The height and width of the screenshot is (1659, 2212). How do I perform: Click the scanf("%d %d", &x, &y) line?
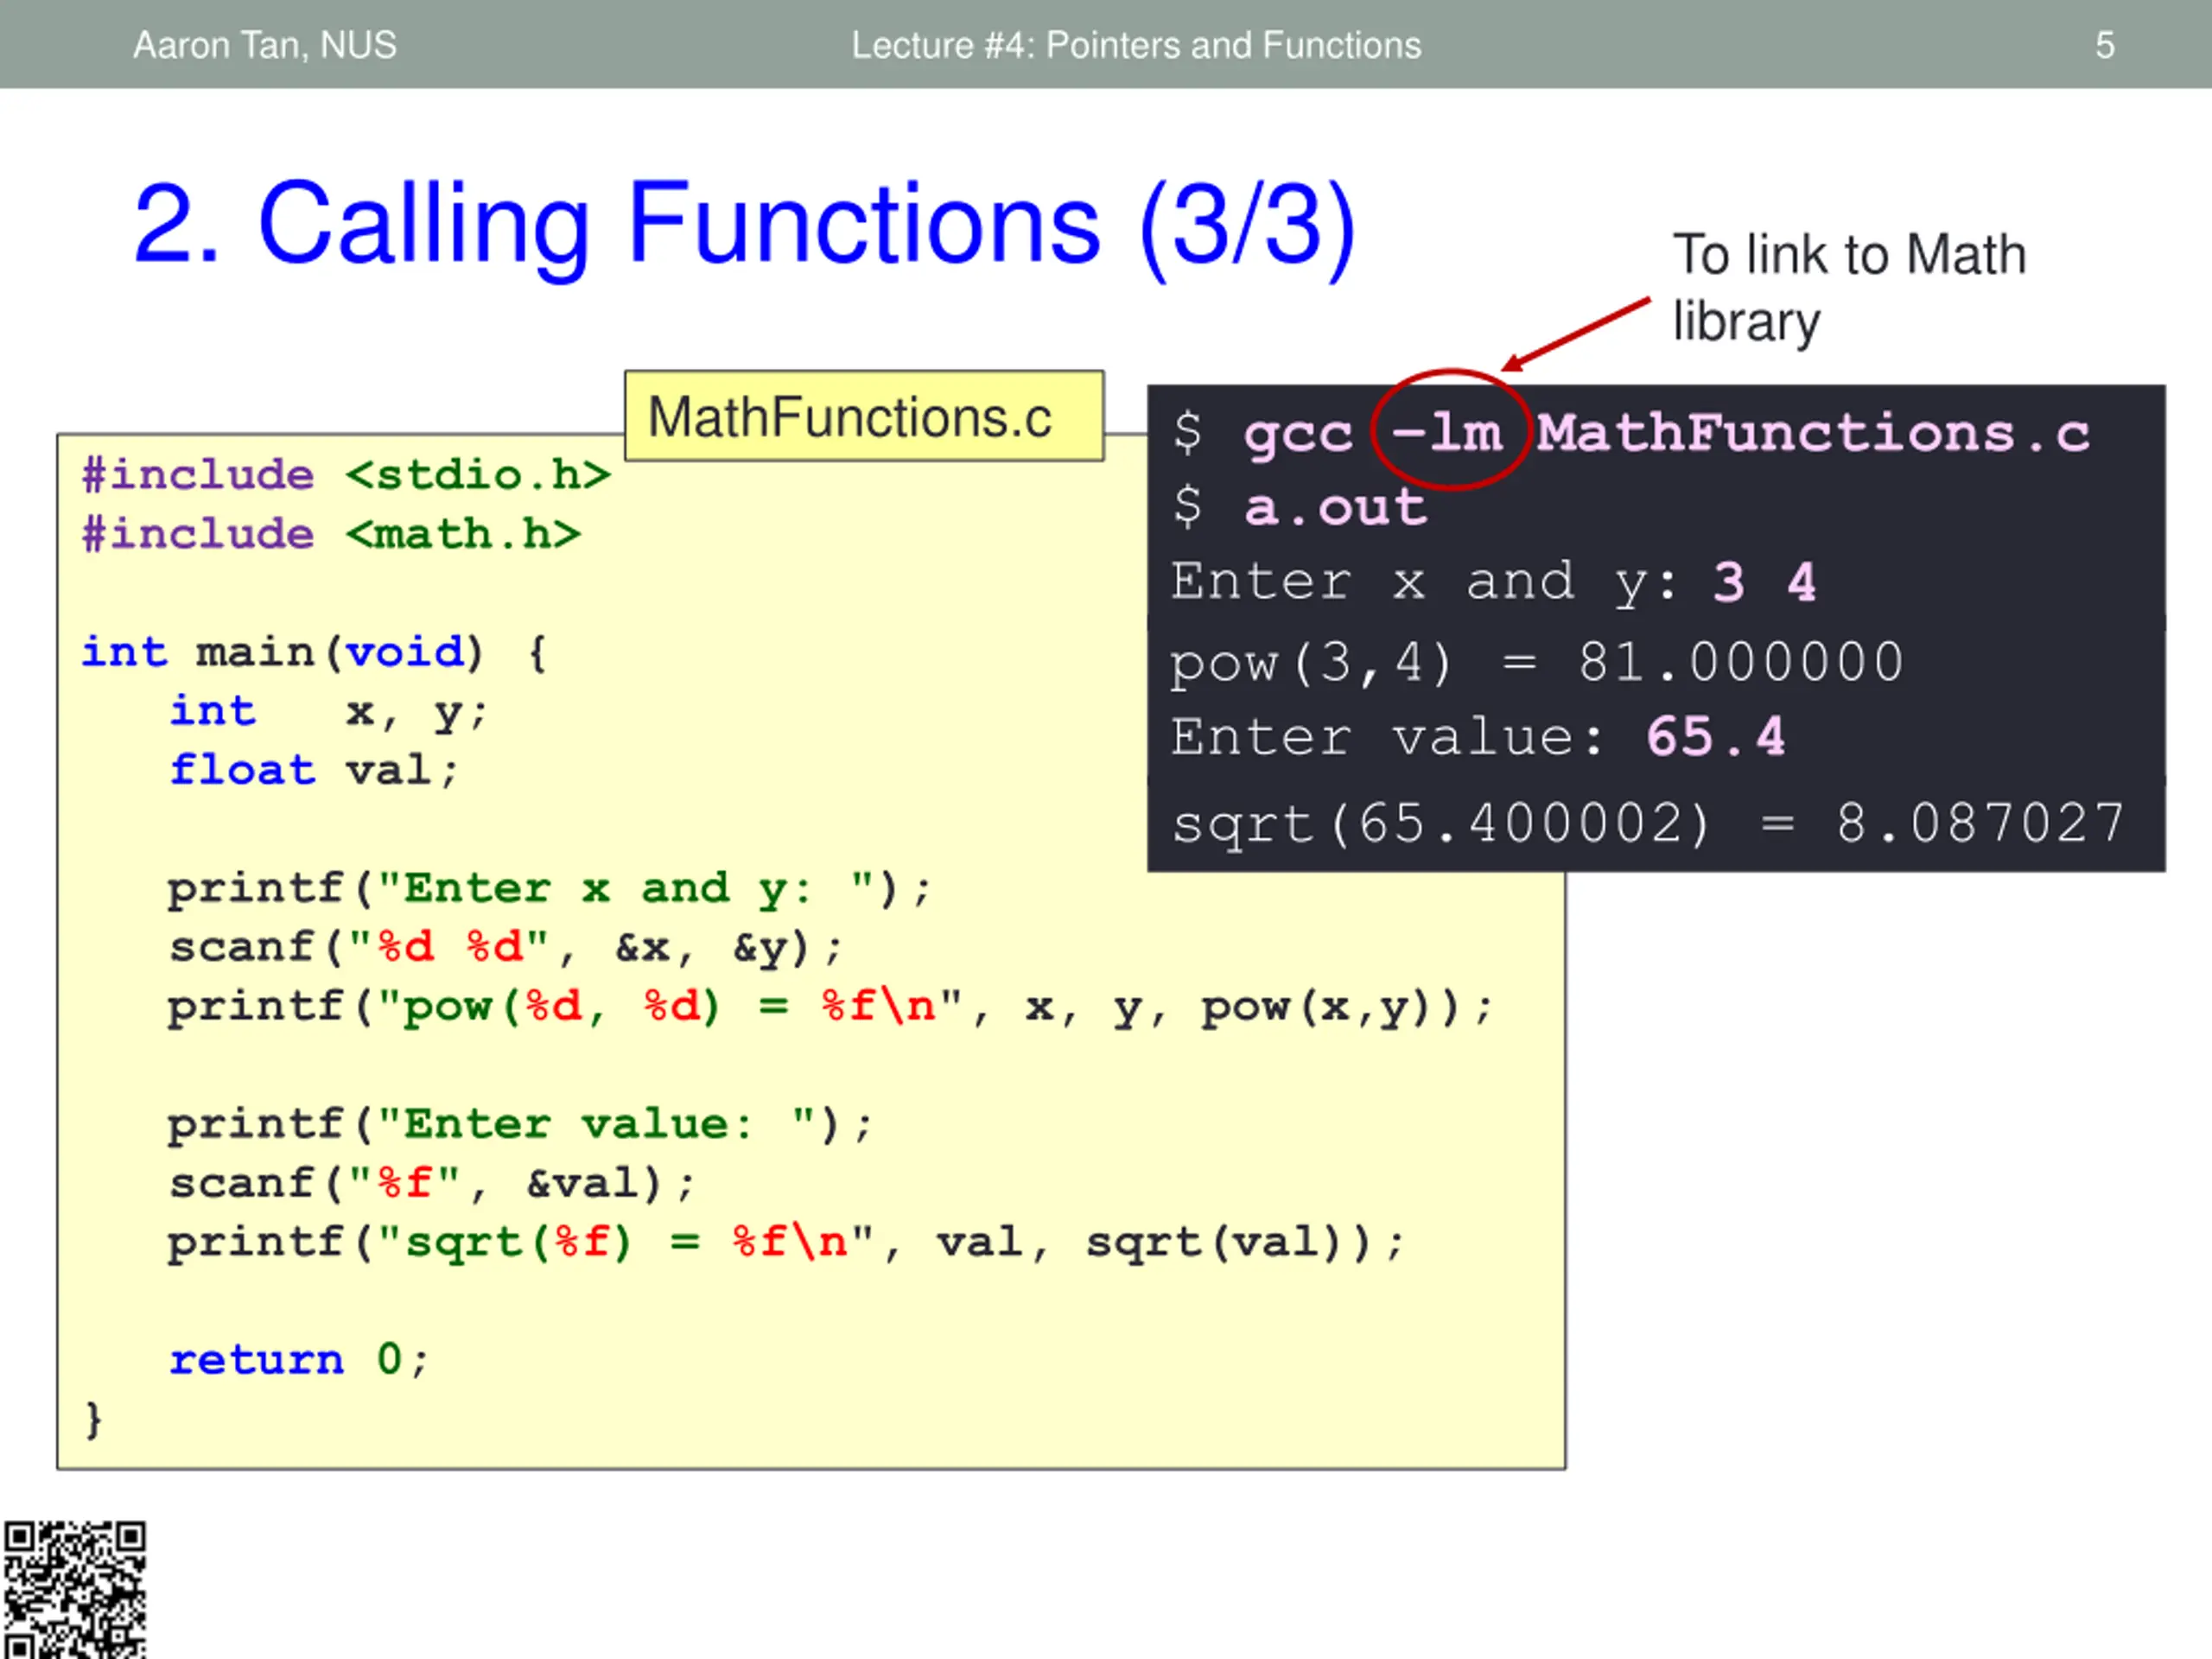point(505,947)
